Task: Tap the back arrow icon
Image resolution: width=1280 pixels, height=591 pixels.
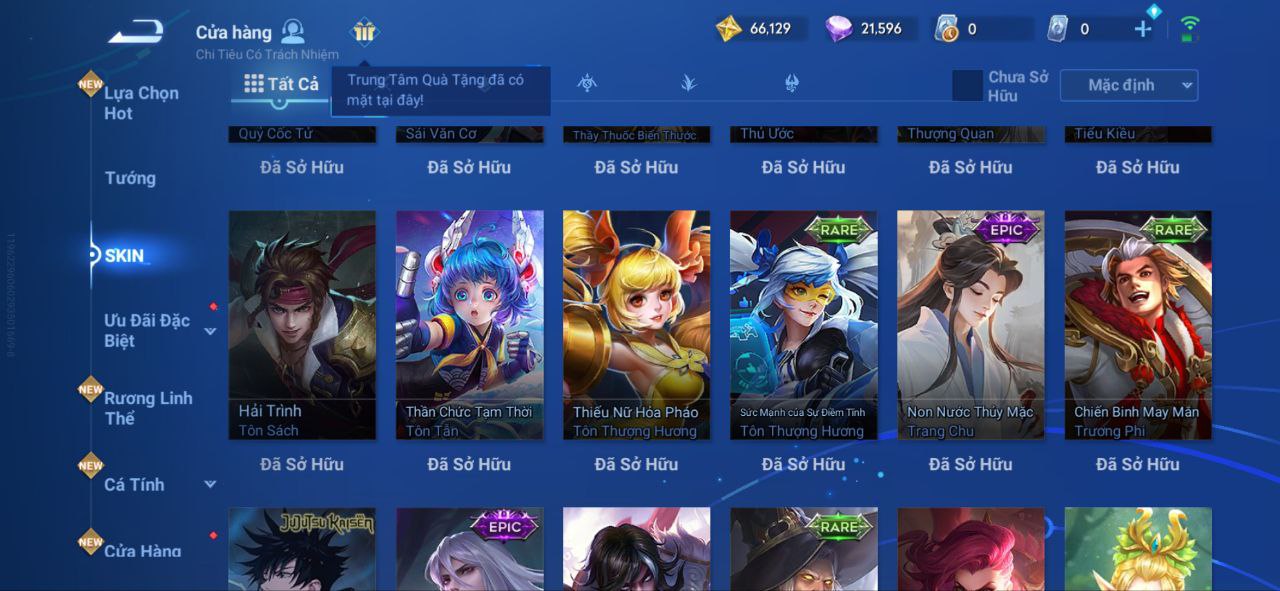Action: tap(135, 32)
